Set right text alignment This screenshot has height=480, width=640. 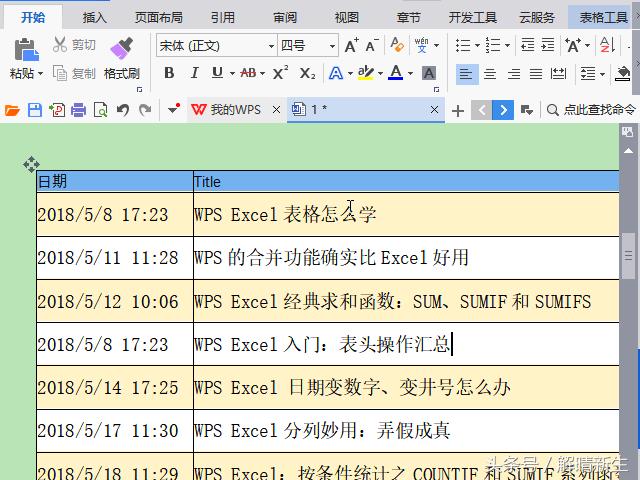point(513,74)
